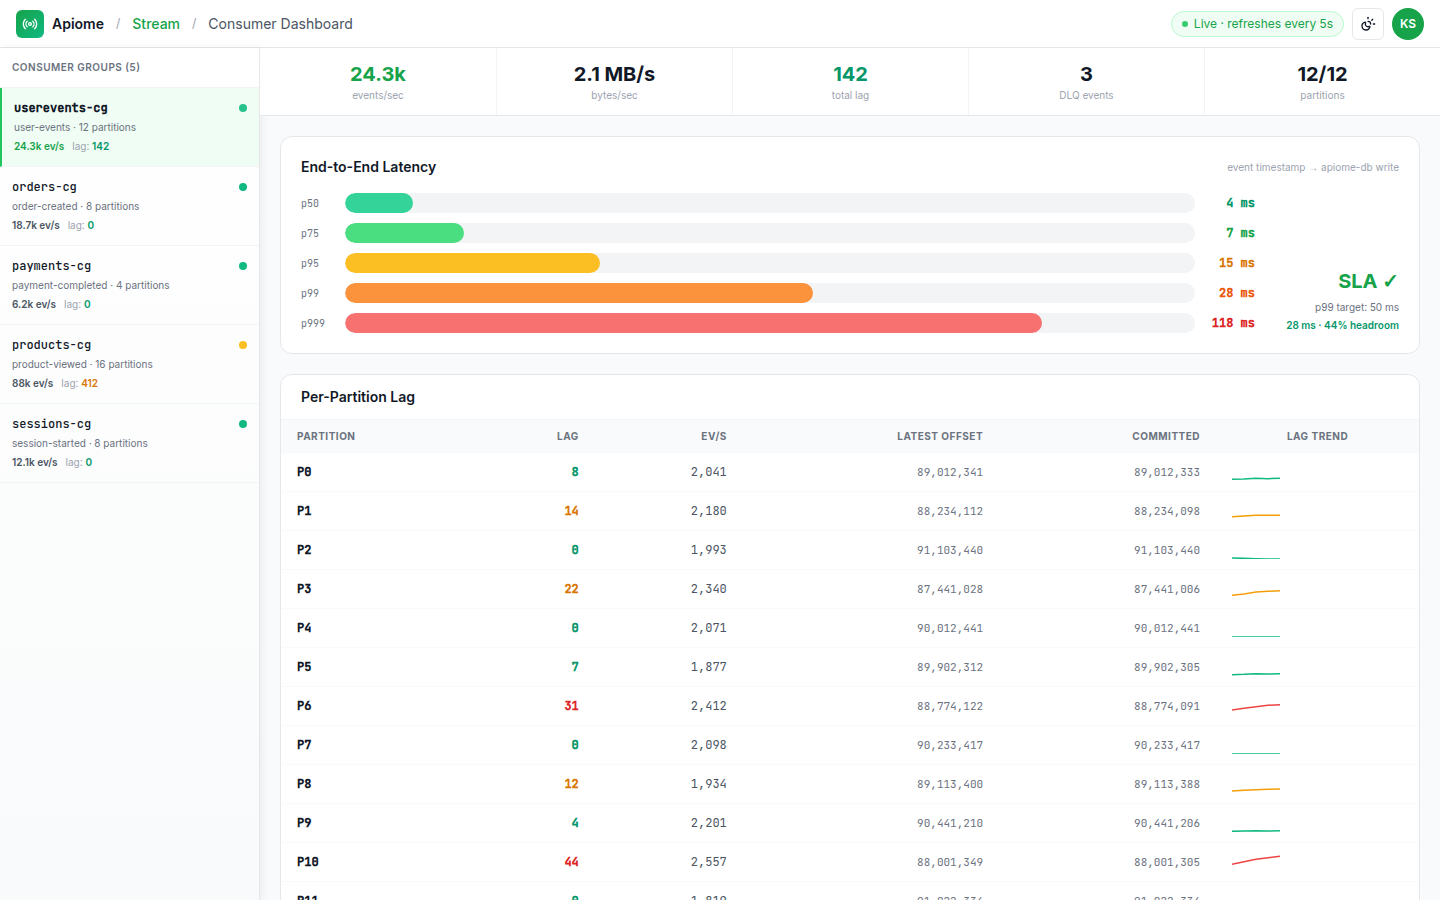Sort by the LAG column header
The width and height of the screenshot is (1440, 900).
point(567,436)
